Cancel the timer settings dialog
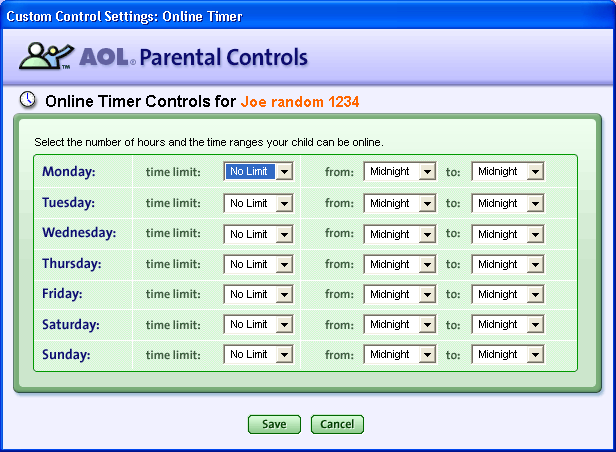 tap(337, 424)
